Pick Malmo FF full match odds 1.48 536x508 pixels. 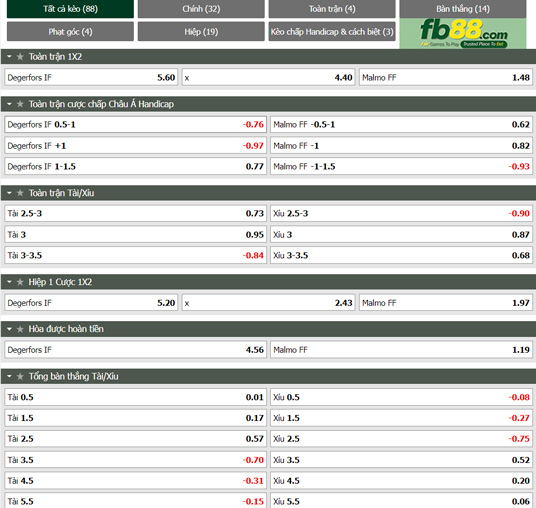[446, 78]
